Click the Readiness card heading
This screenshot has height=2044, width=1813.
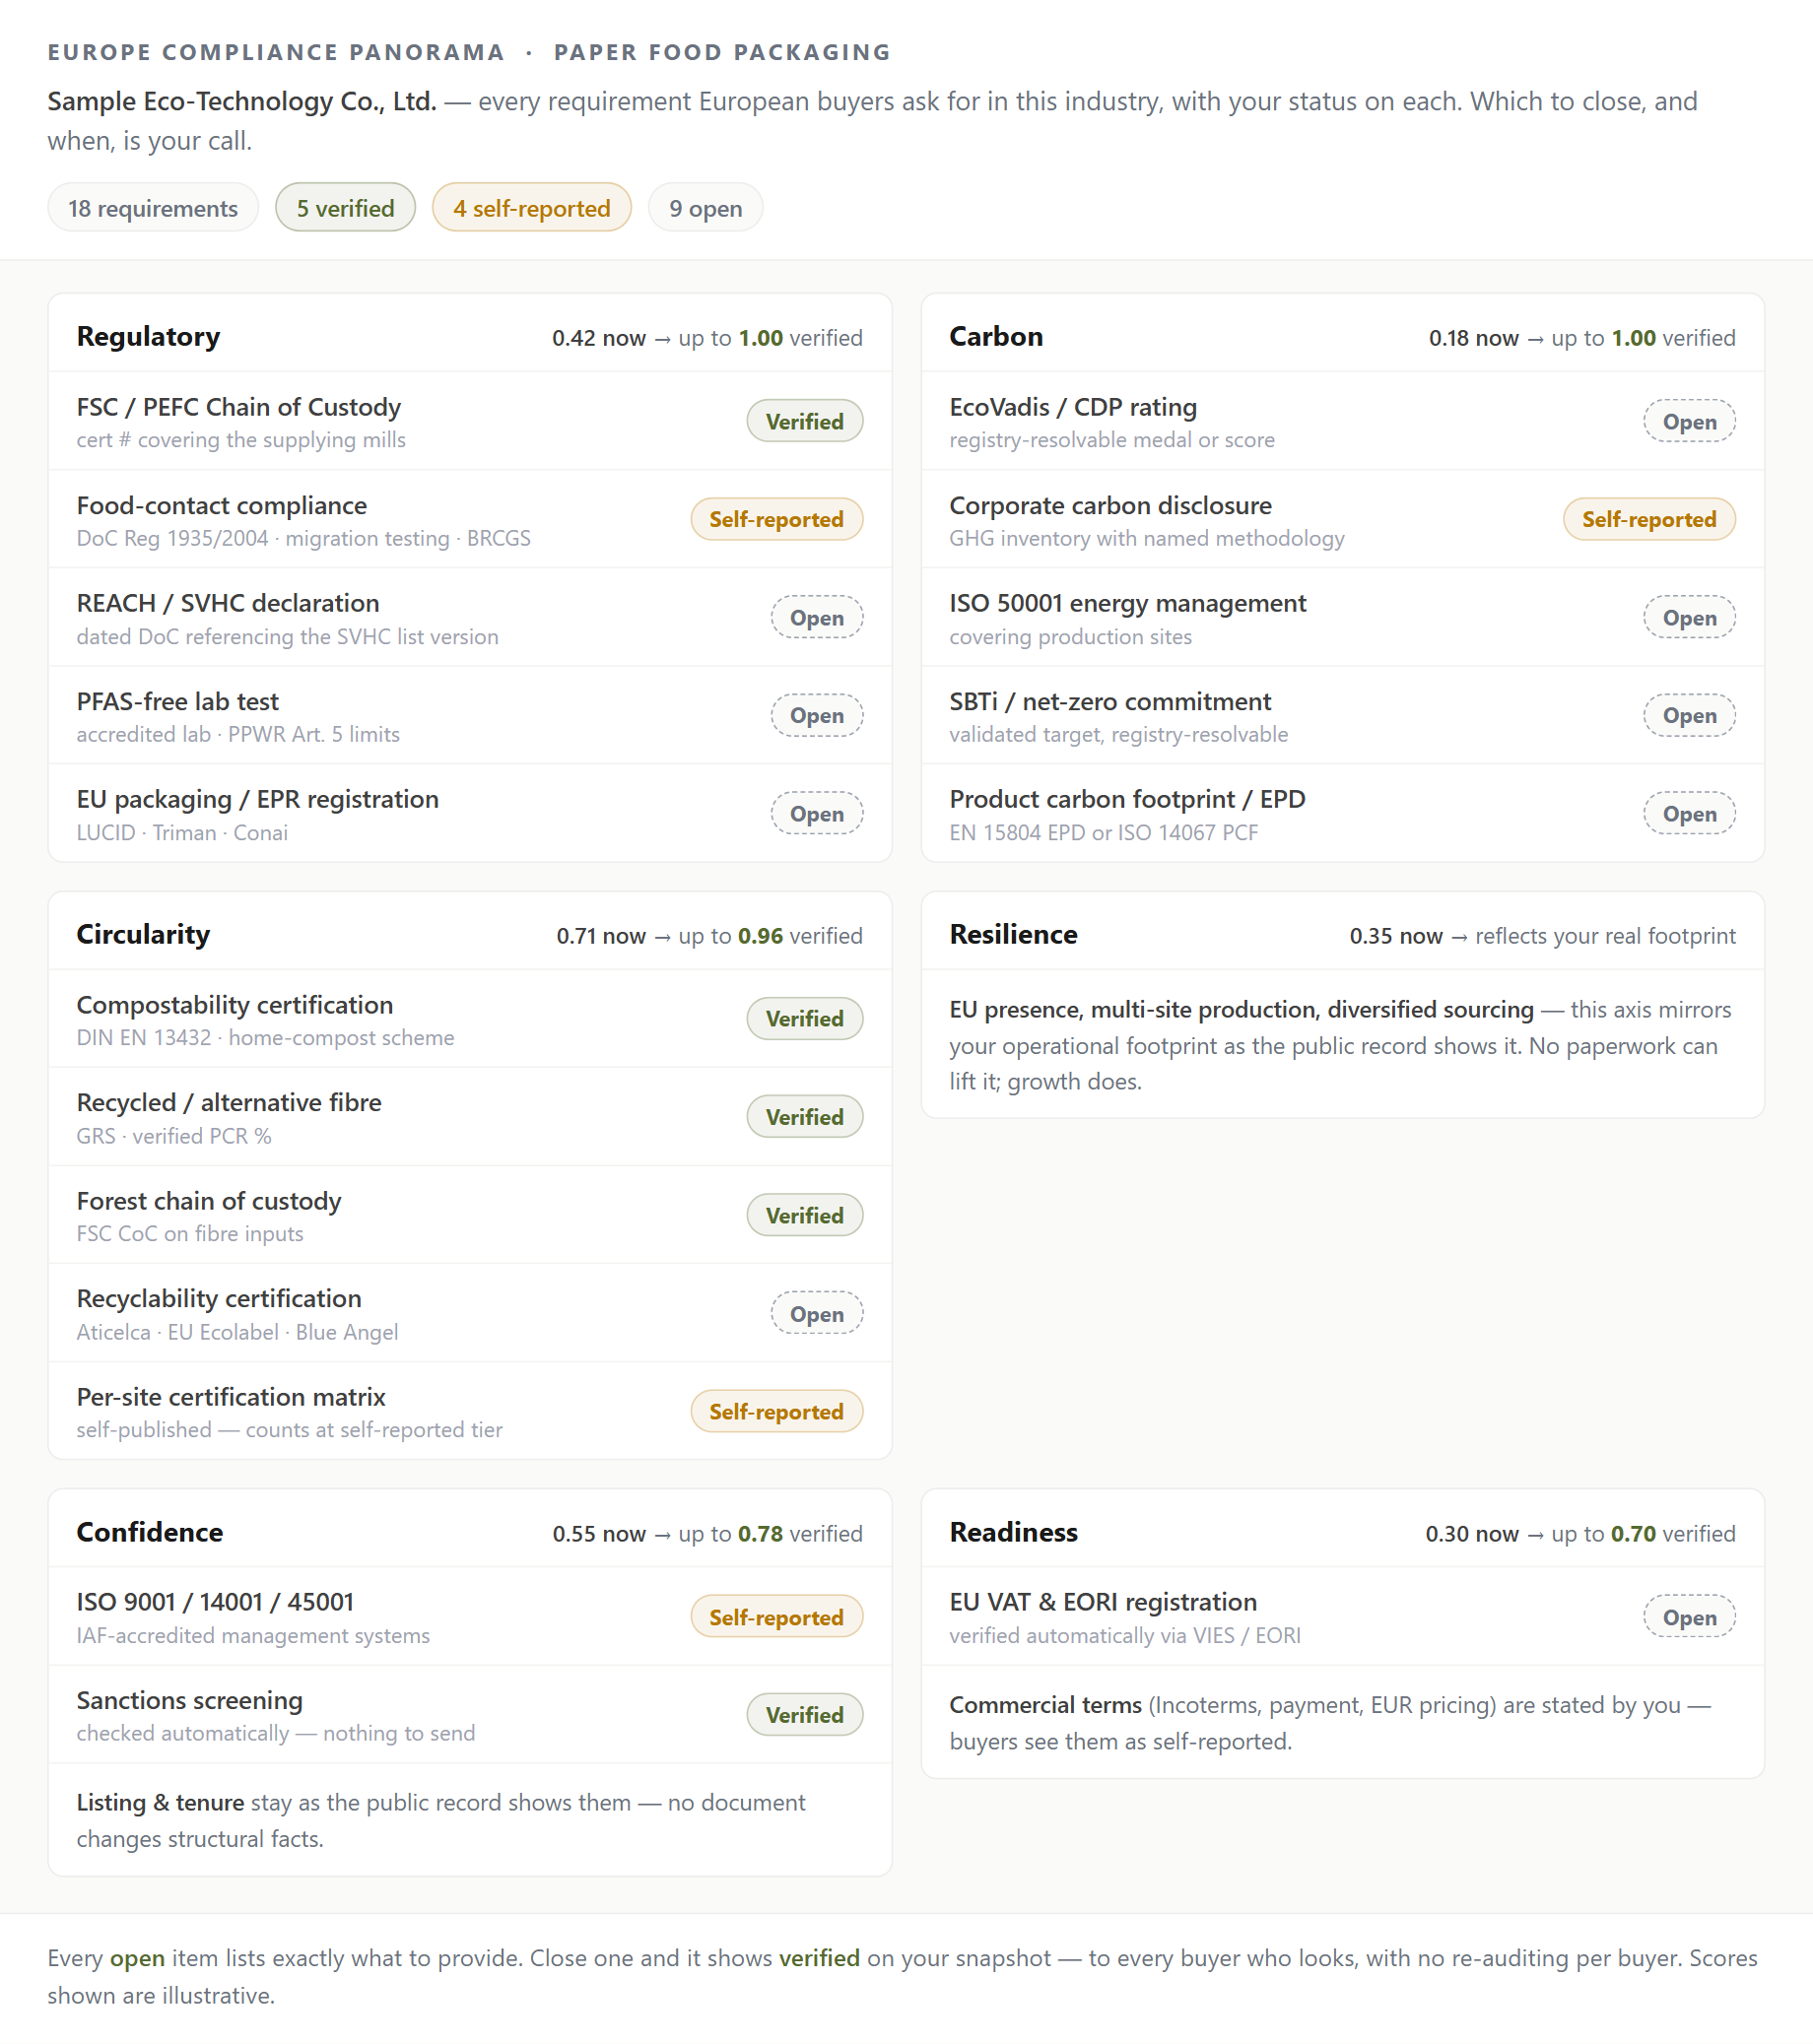(x=1013, y=1532)
